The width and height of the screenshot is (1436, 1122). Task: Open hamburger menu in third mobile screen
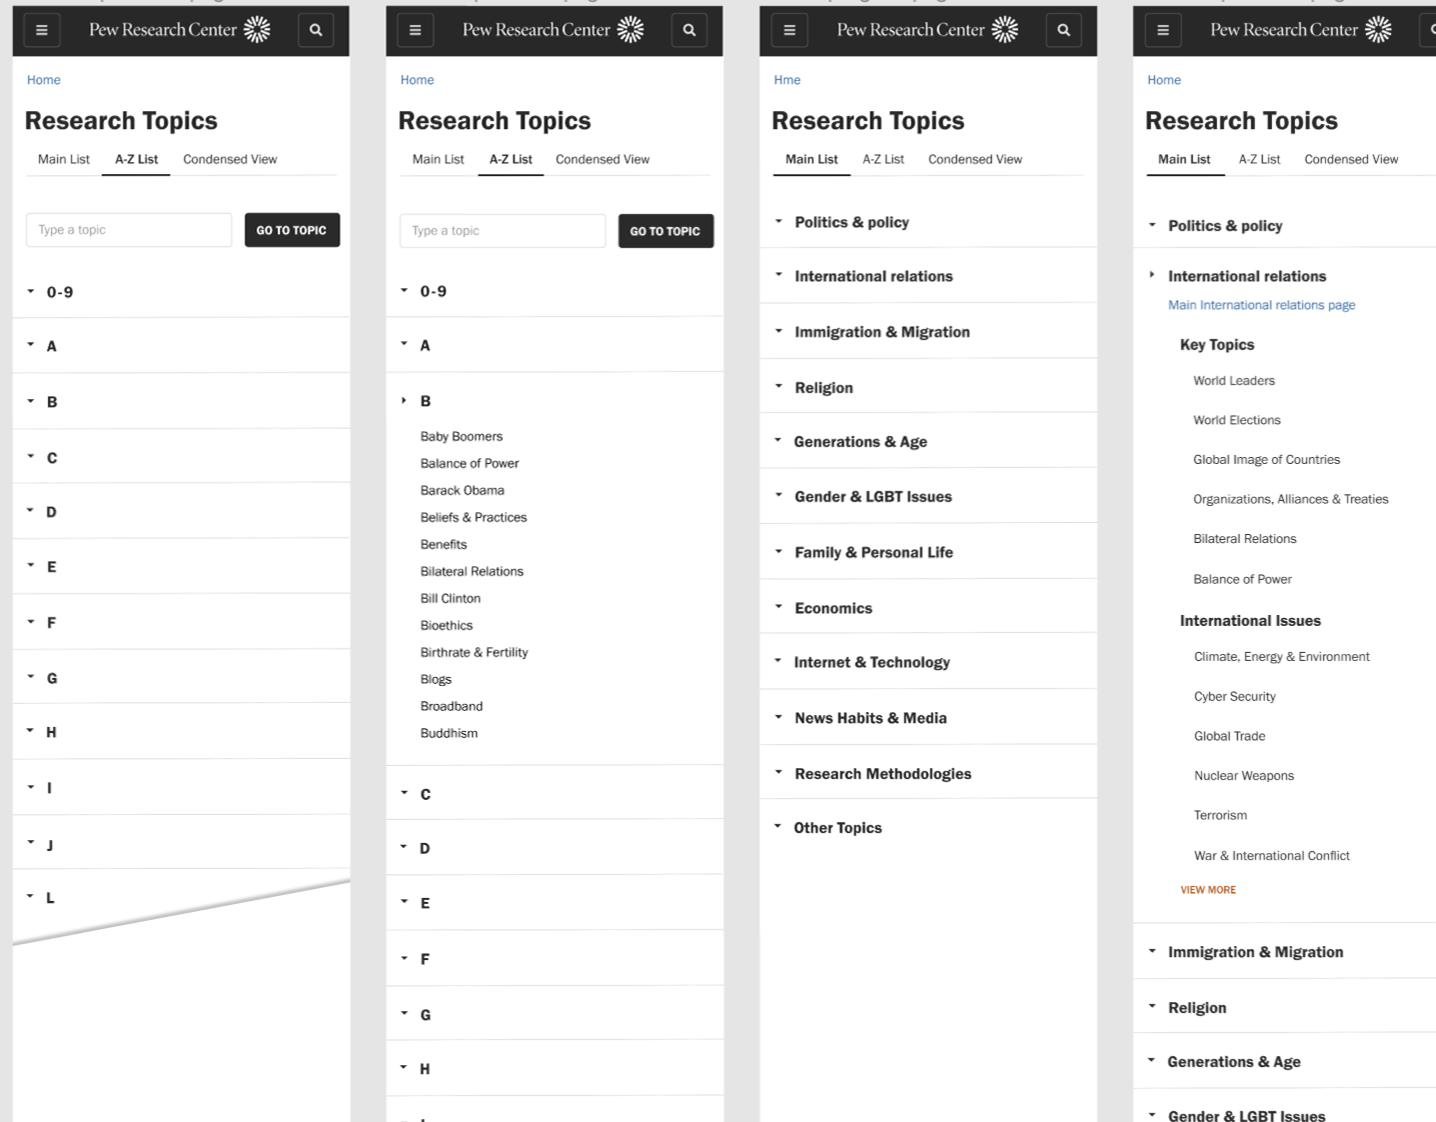(789, 31)
